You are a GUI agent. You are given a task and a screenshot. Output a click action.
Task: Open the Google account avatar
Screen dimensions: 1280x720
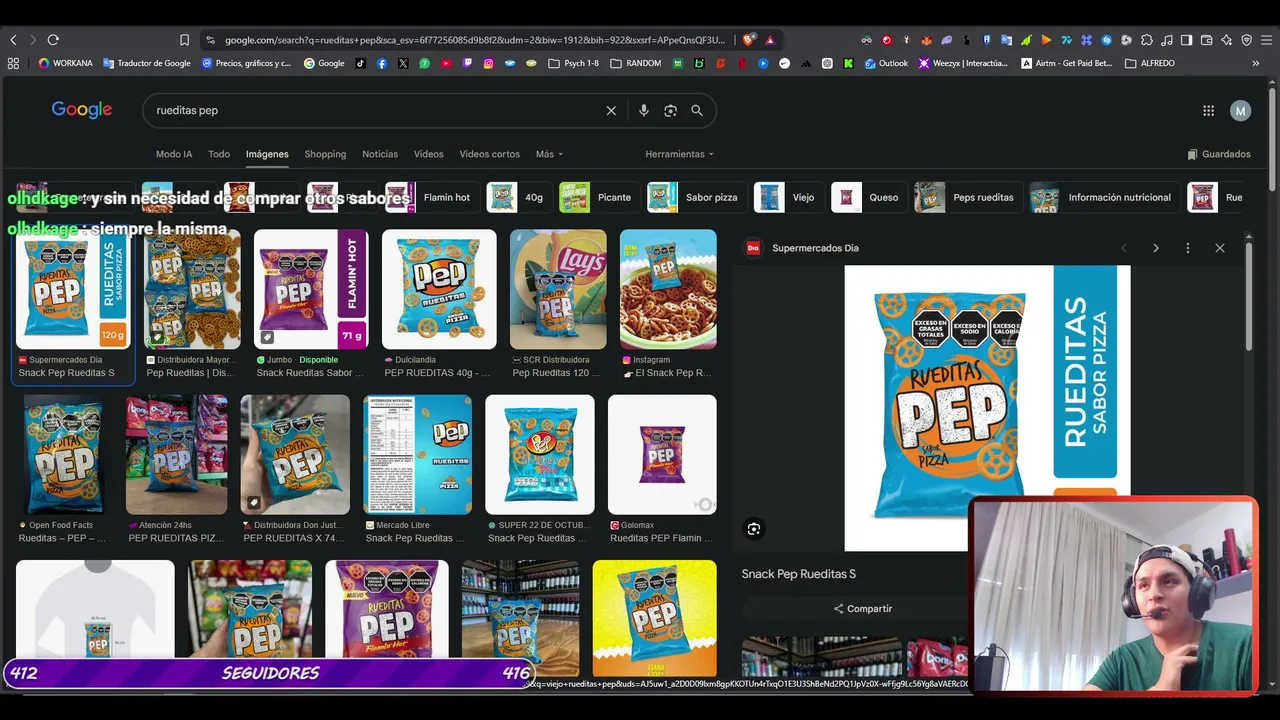pyautogui.click(x=1240, y=111)
